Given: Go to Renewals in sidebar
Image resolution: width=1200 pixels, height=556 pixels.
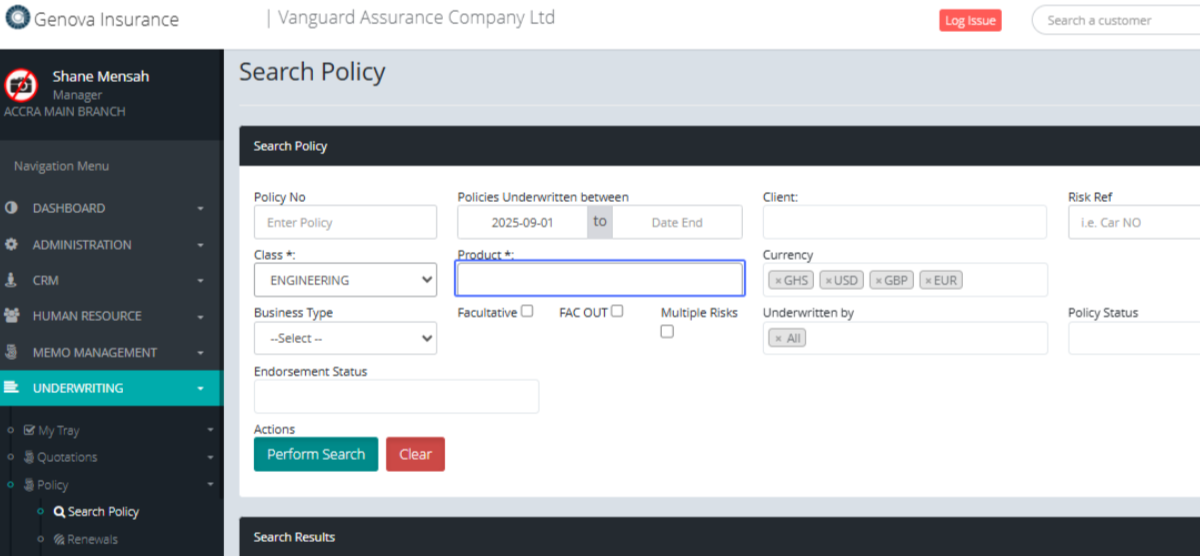Looking at the screenshot, I should point(92,539).
